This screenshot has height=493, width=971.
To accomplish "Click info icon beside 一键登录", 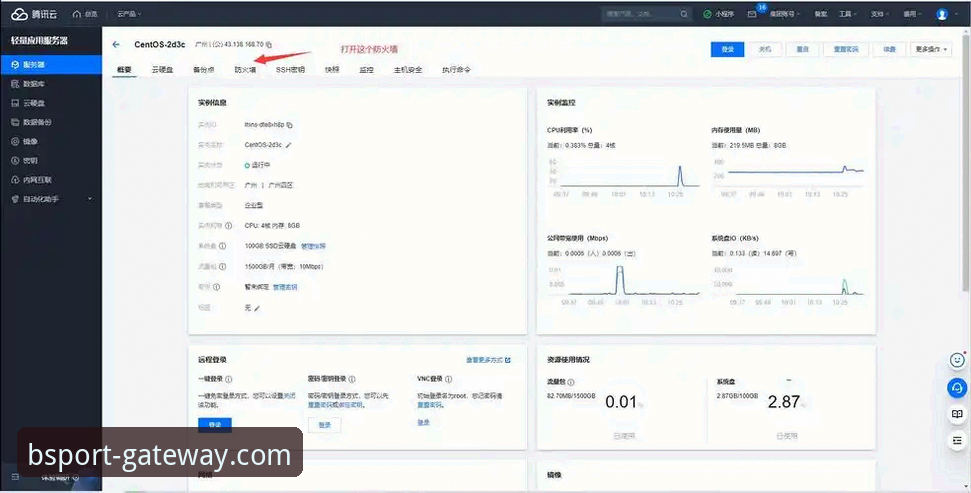I will (229, 379).
